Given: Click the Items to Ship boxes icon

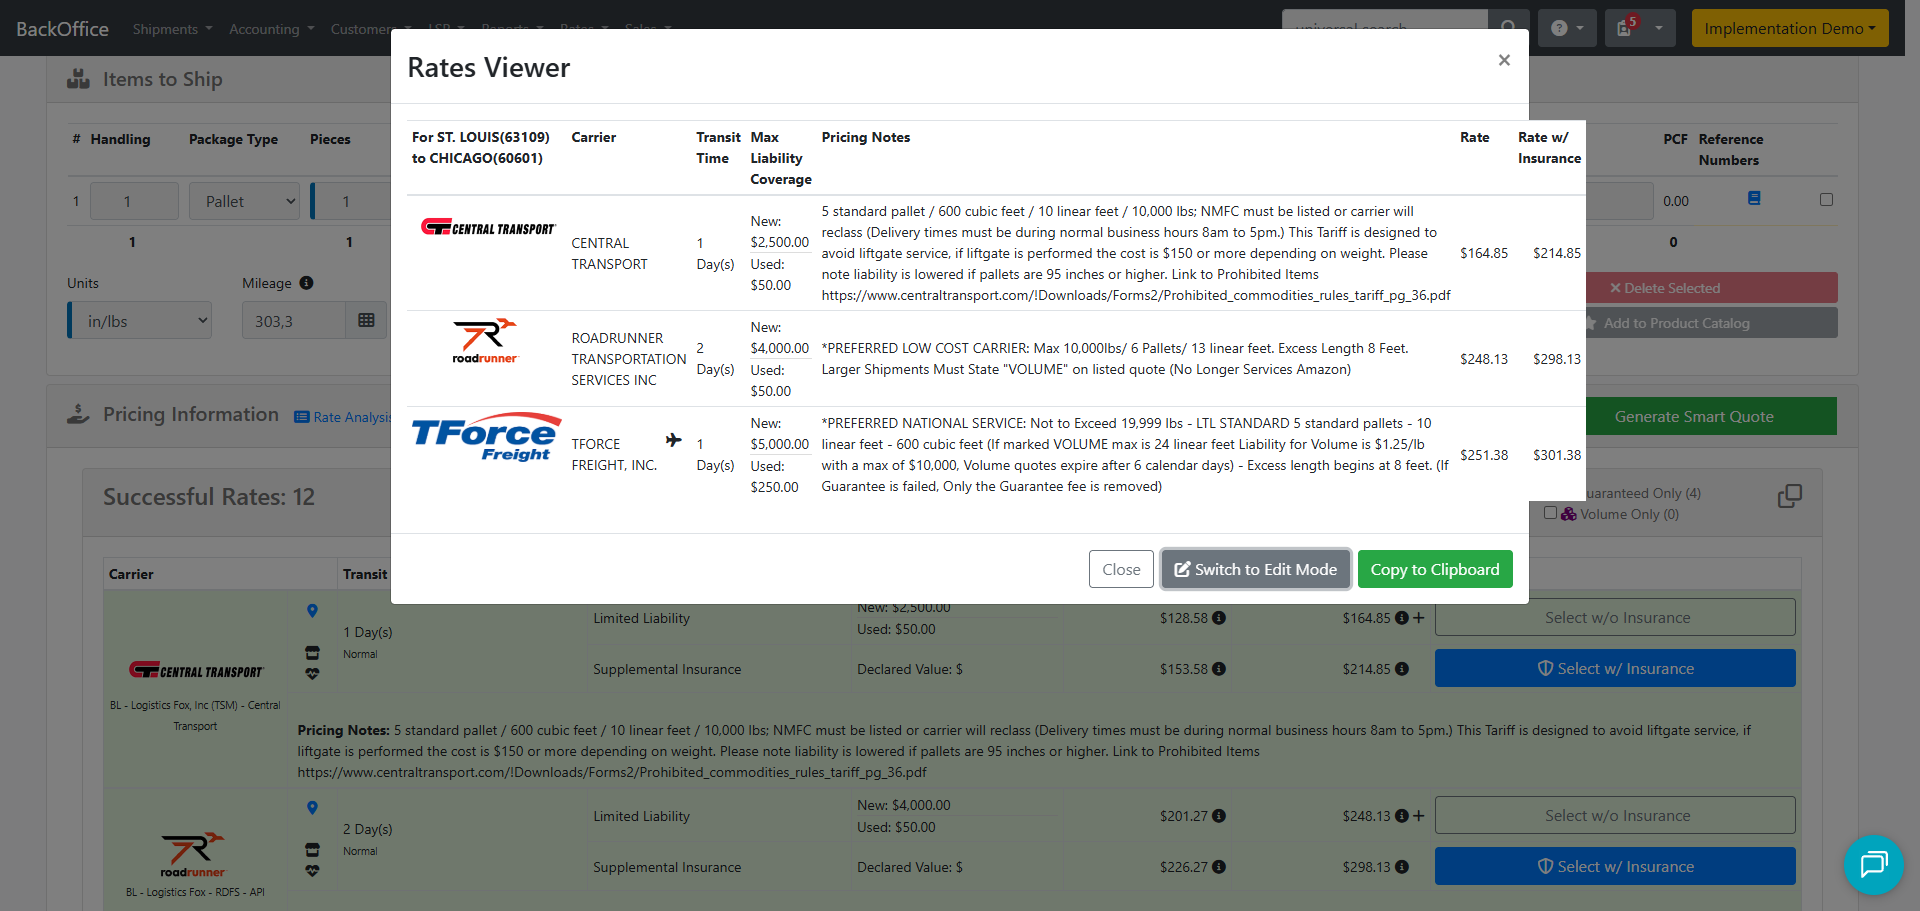Looking at the screenshot, I should [78, 78].
